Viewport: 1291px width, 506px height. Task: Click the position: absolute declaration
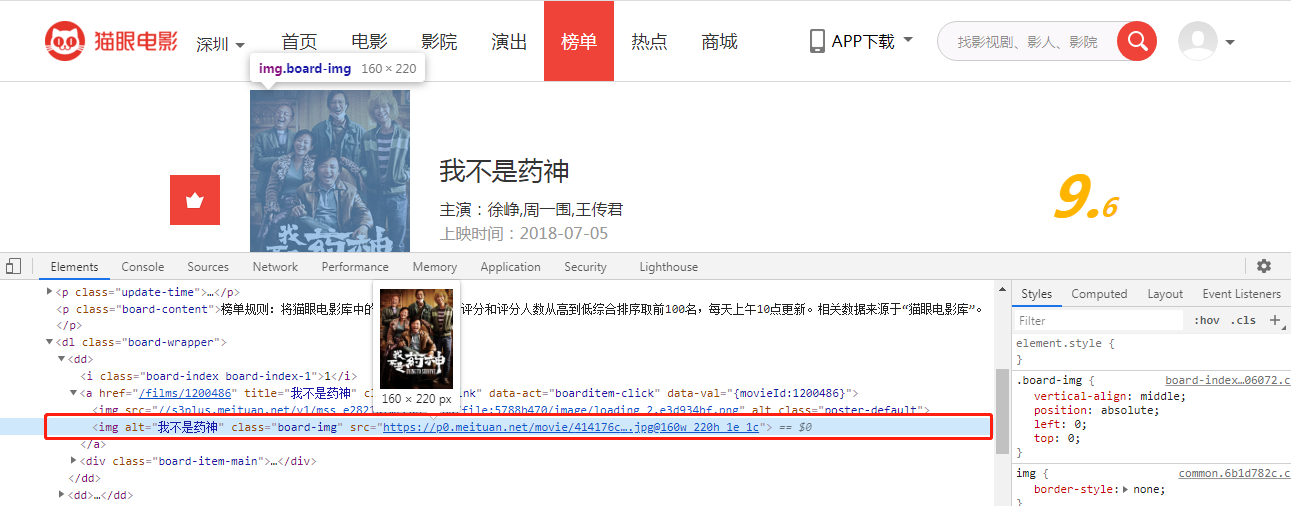point(1097,410)
